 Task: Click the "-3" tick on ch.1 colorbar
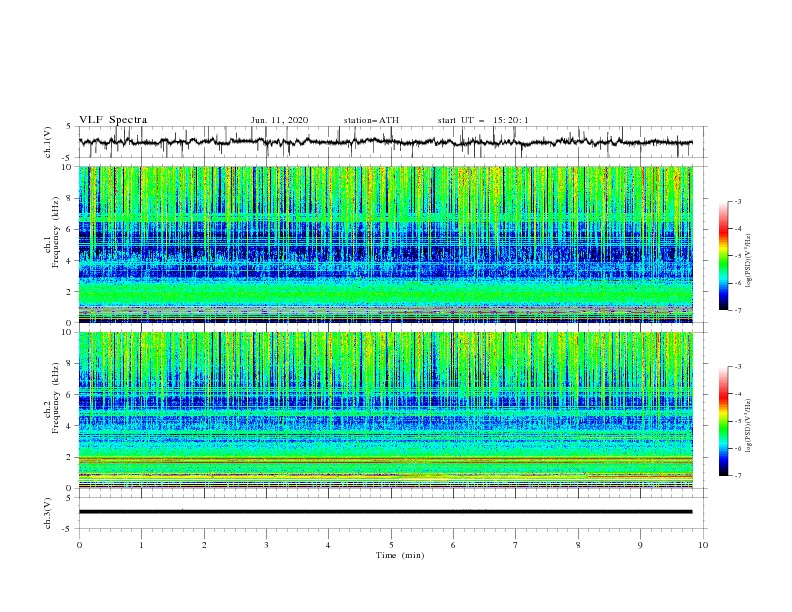(x=737, y=201)
